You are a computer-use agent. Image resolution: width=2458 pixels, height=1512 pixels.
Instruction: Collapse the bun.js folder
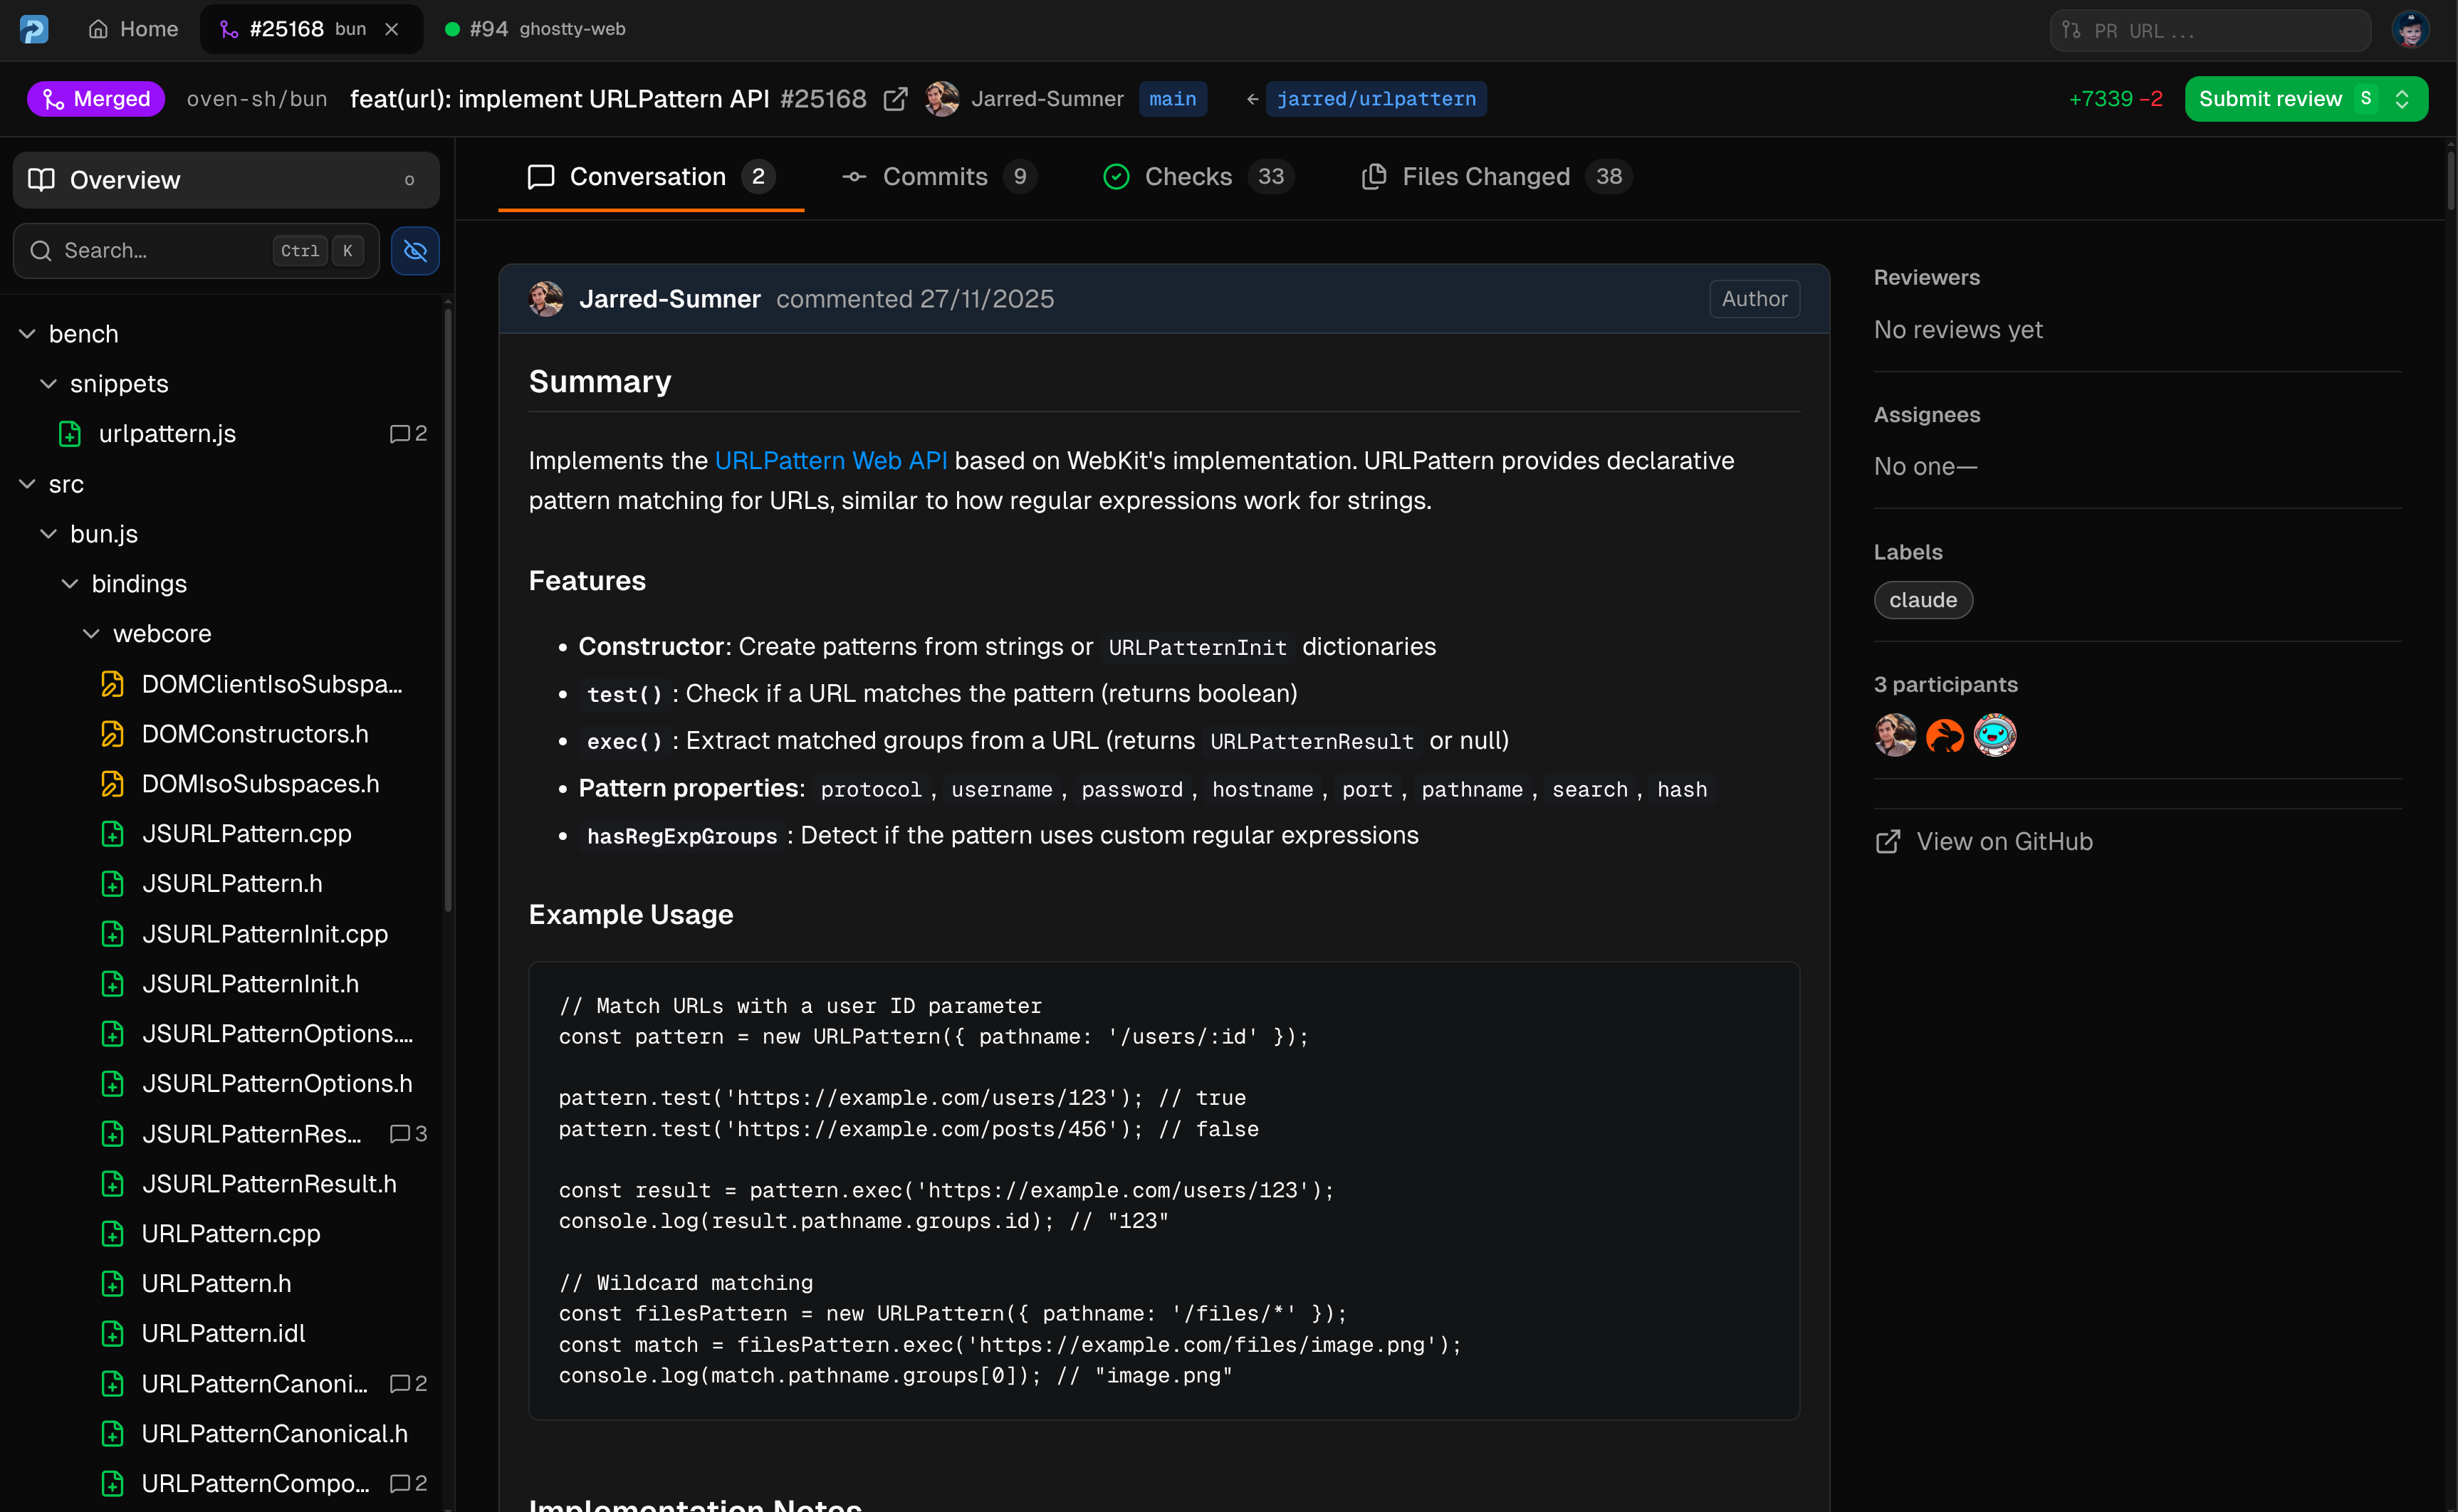click(48, 534)
